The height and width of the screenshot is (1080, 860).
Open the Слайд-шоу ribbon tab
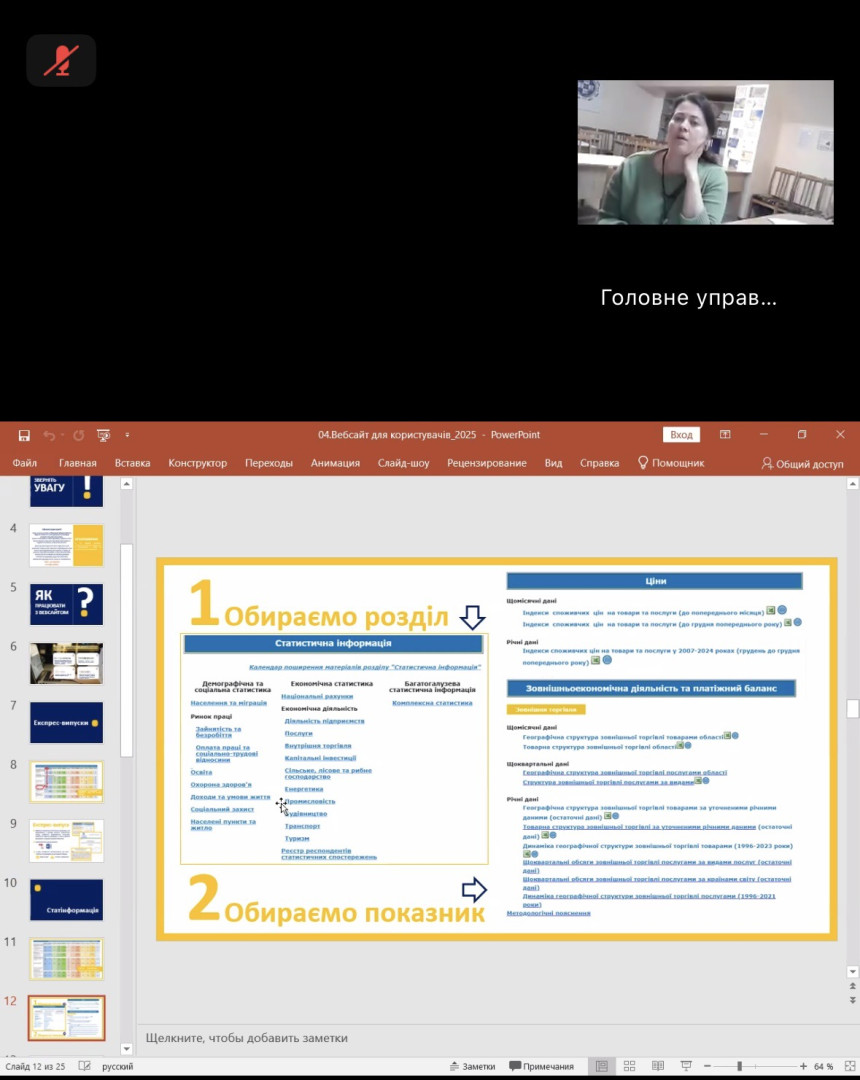tap(403, 463)
